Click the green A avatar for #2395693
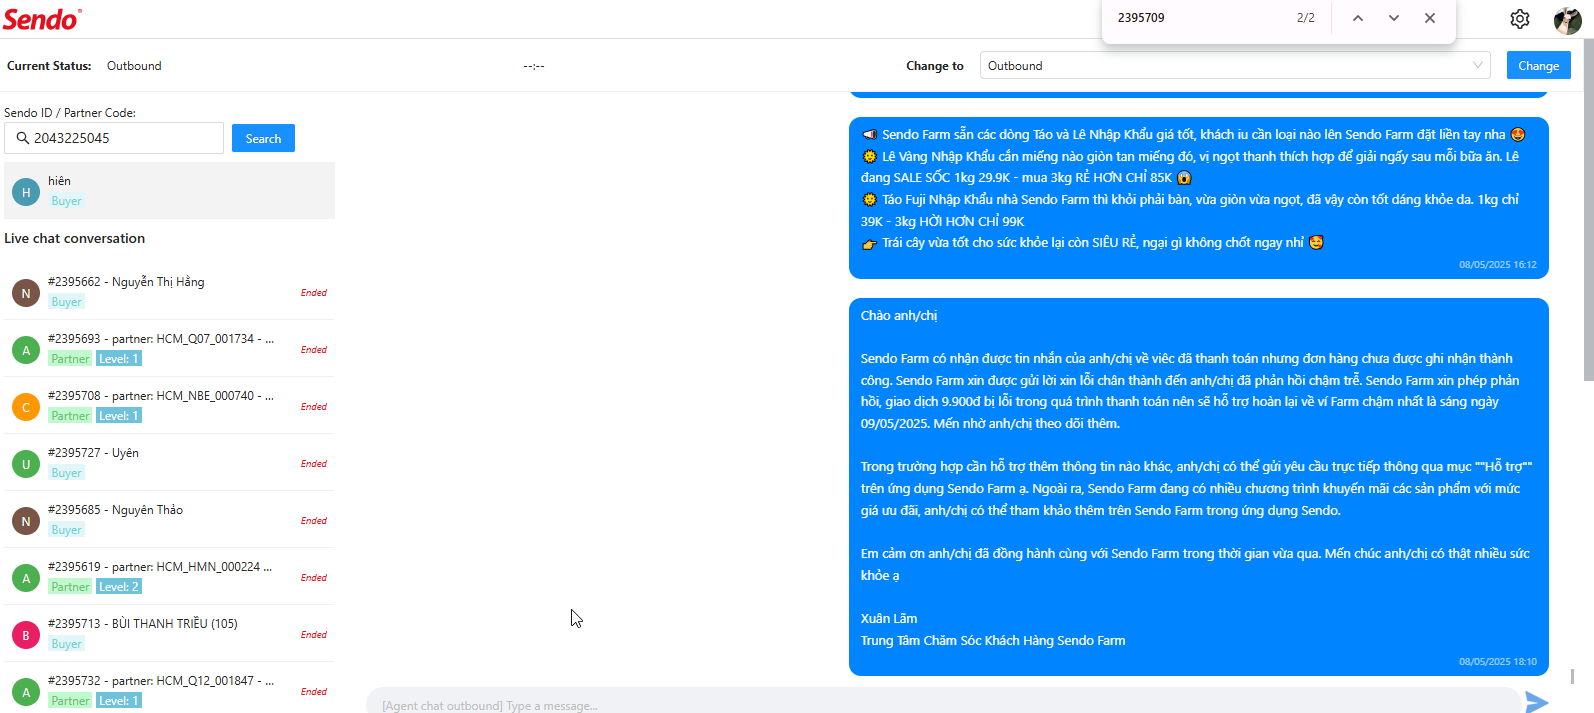The image size is (1594, 713). pyautogui.click(x=26, y=350)
